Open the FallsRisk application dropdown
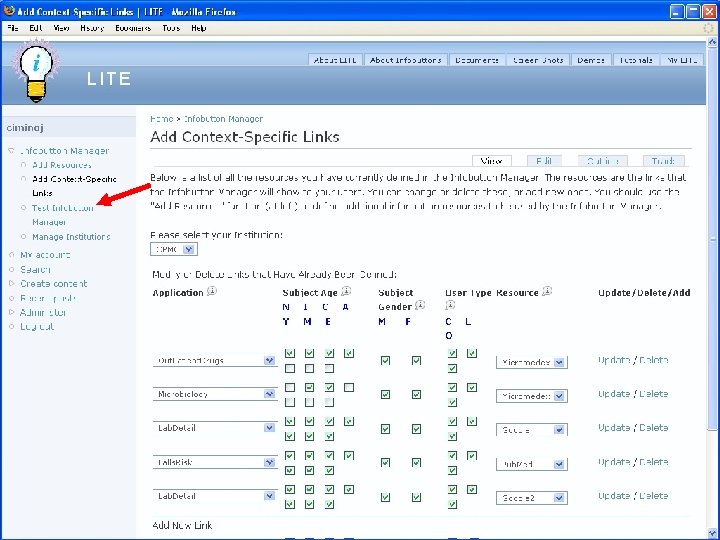Viewport: 720px width, 540px height. click(x=215, y=462)
